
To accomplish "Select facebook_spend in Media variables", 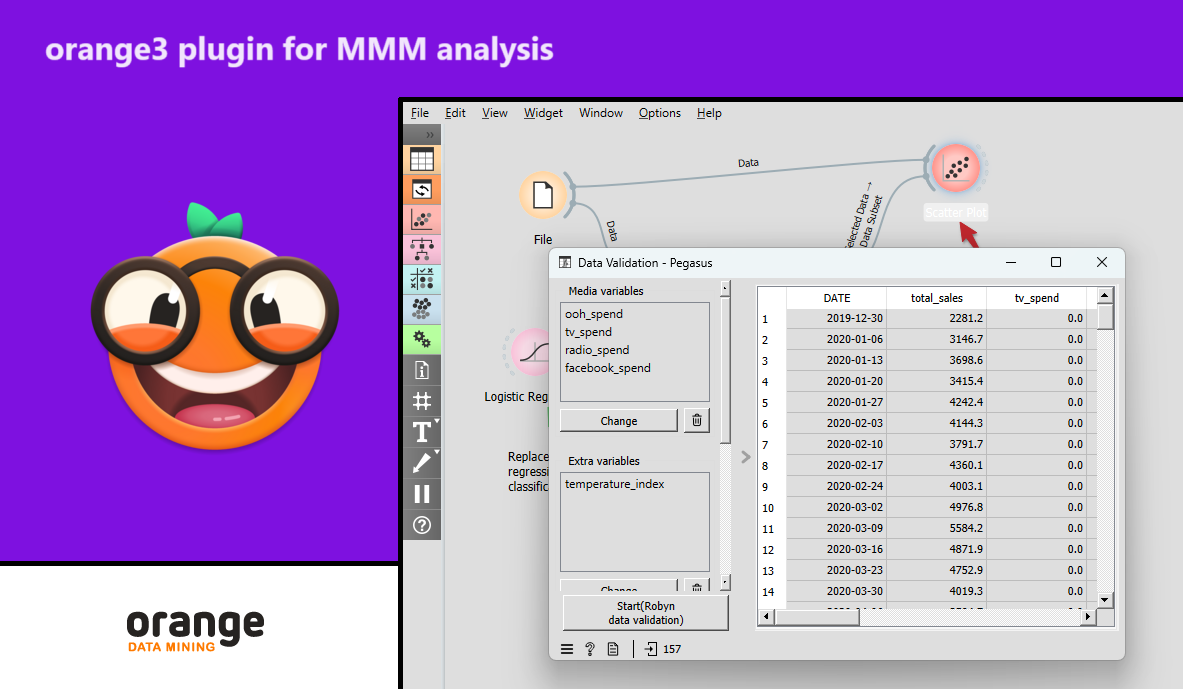I will (x=607, y=368).
